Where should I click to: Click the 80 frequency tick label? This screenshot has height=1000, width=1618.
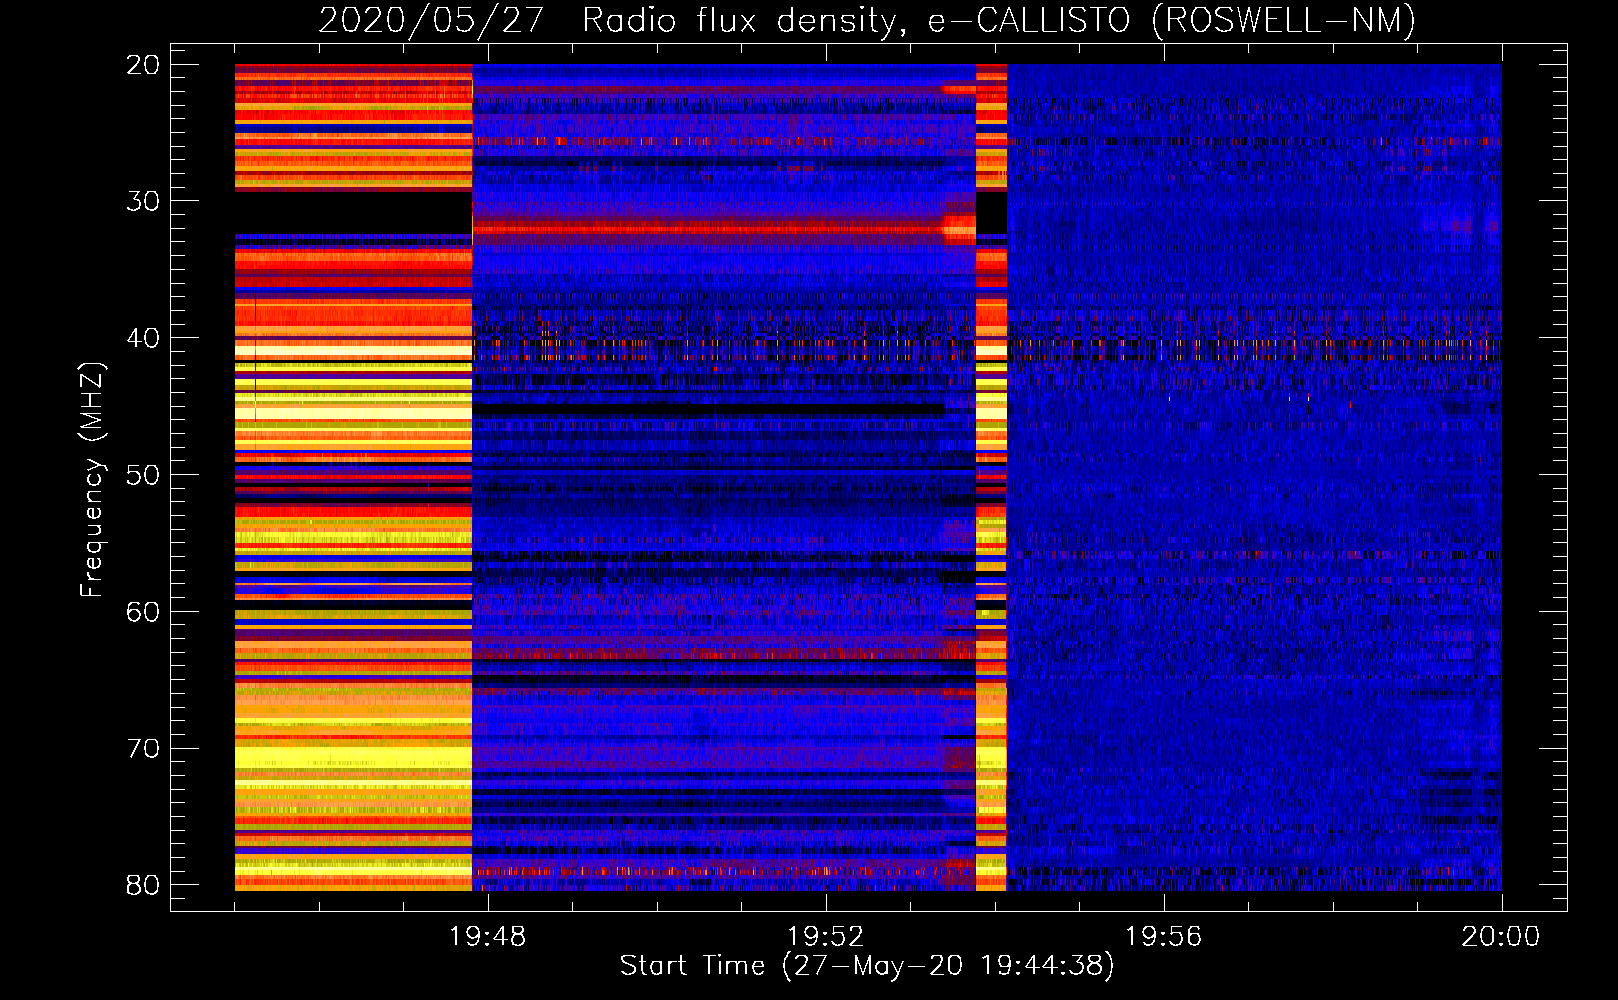tap(144, 885)
